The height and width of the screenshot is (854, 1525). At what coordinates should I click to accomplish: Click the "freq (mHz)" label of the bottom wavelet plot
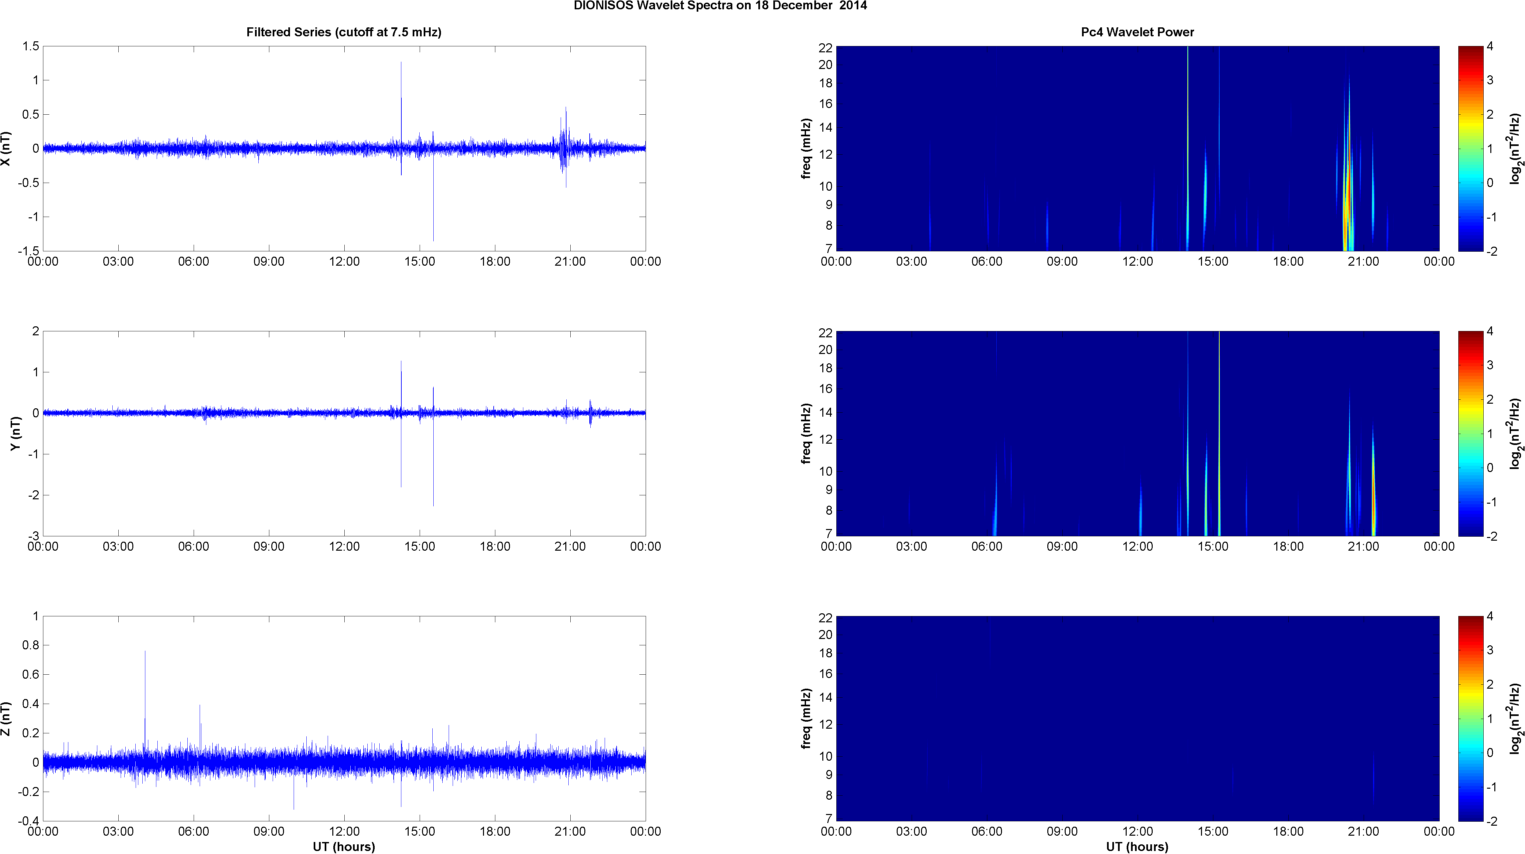point(806,718)
